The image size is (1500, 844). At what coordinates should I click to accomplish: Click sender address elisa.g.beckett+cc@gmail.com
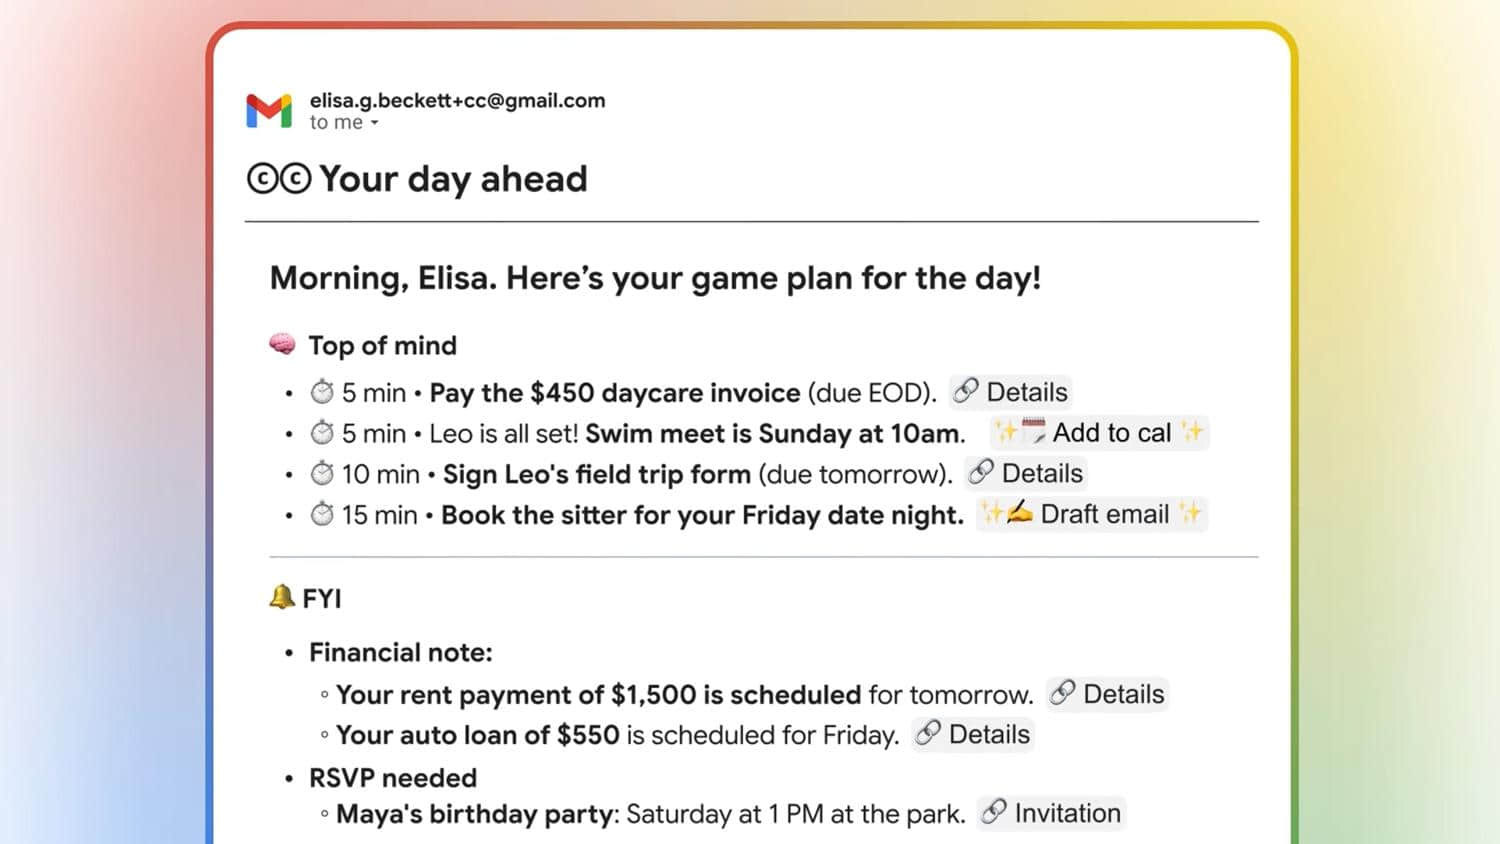(x=457, y=100)
